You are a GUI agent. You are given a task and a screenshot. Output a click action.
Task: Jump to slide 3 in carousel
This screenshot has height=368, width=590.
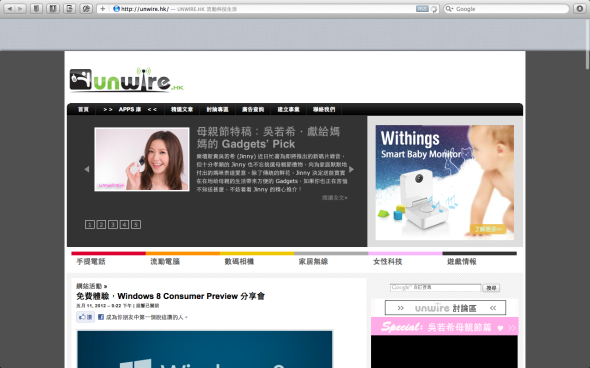[x=113, y=225]
